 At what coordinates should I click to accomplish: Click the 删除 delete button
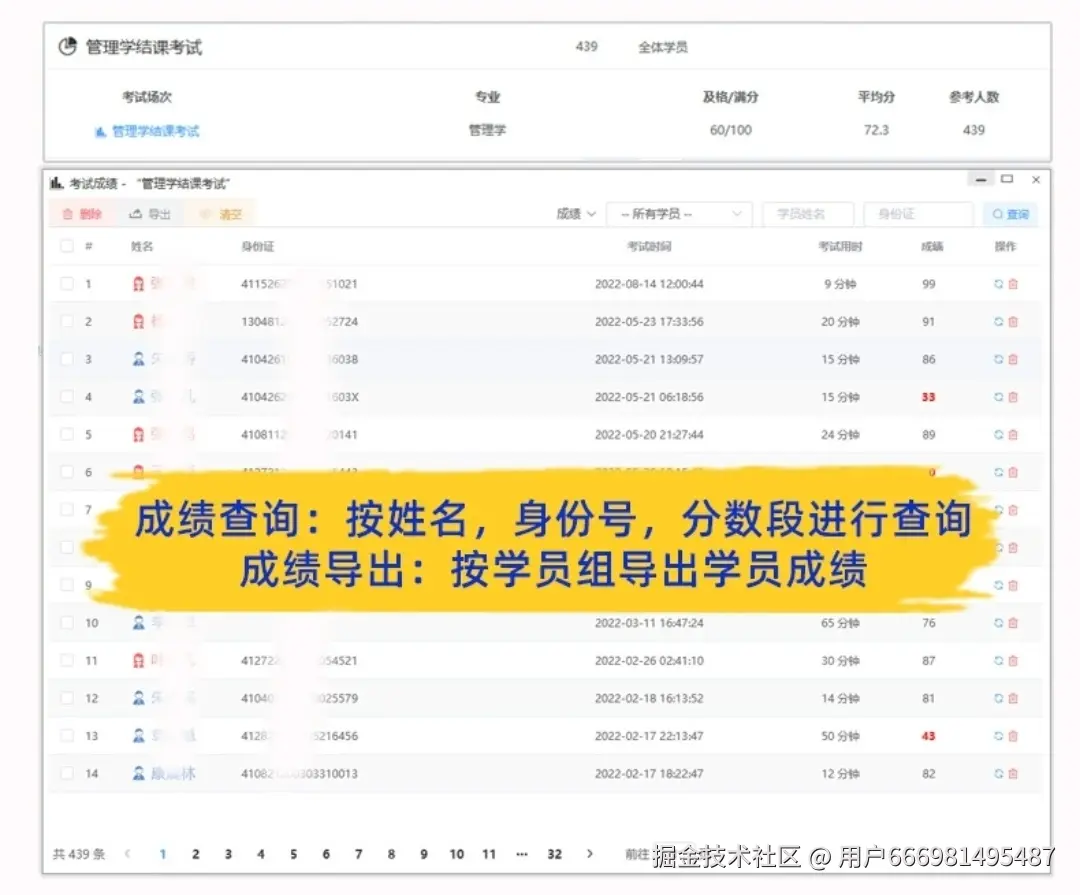(x=82, y=214)
